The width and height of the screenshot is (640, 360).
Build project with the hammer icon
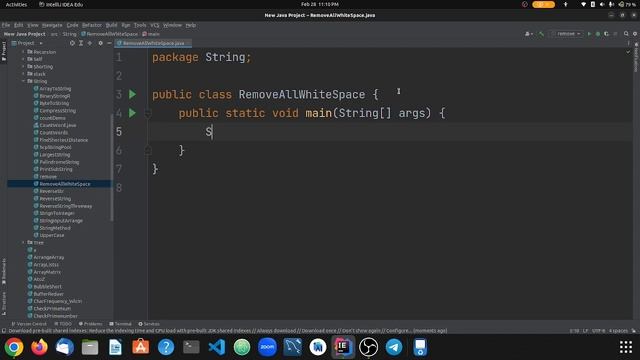click(541, 34)
